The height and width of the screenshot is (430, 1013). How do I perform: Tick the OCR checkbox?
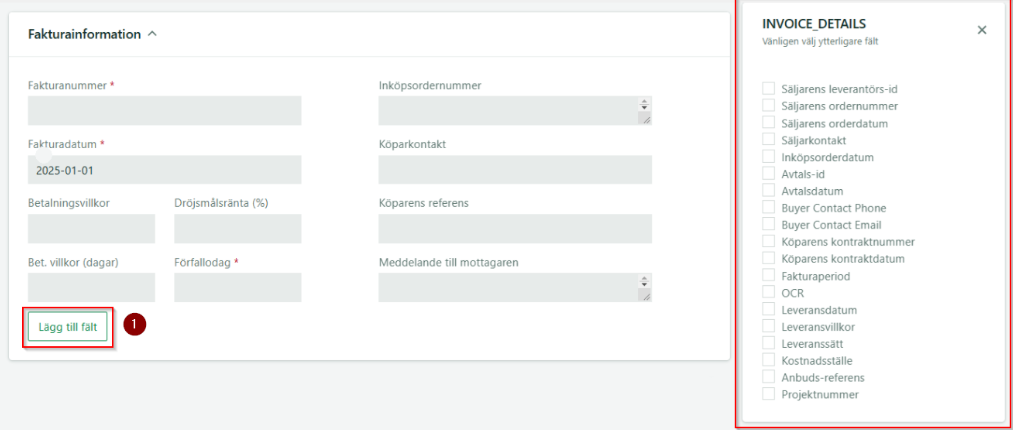click(x=769, y=292)
